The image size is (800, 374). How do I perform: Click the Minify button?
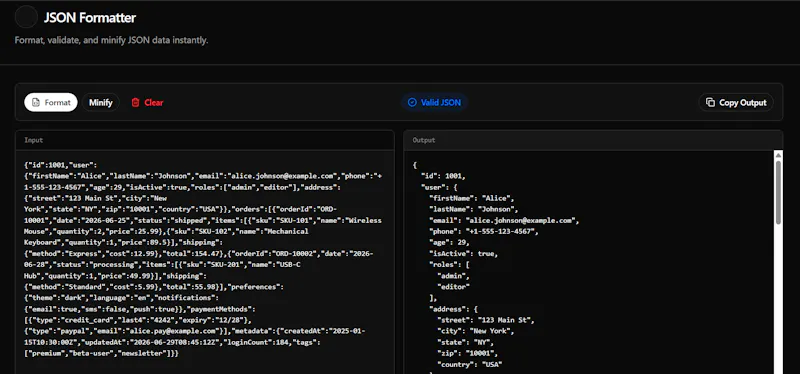101,102
